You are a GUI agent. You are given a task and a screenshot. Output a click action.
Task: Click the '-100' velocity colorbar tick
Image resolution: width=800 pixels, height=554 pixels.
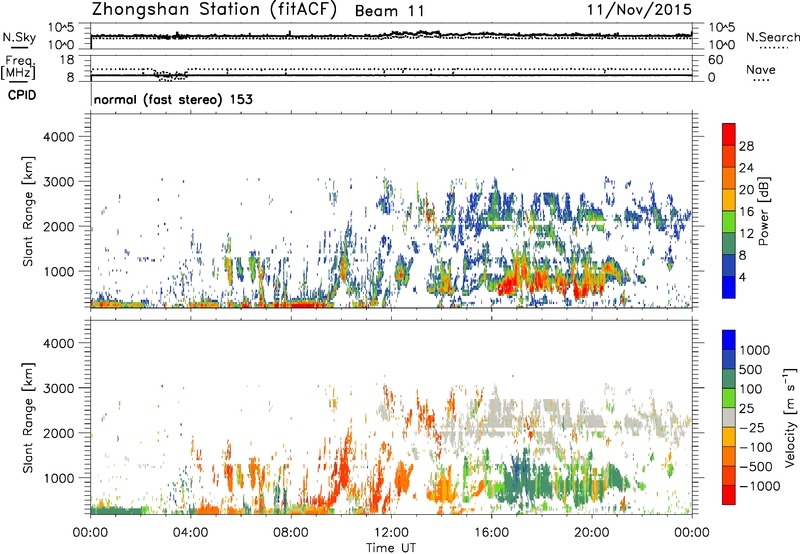756,447
